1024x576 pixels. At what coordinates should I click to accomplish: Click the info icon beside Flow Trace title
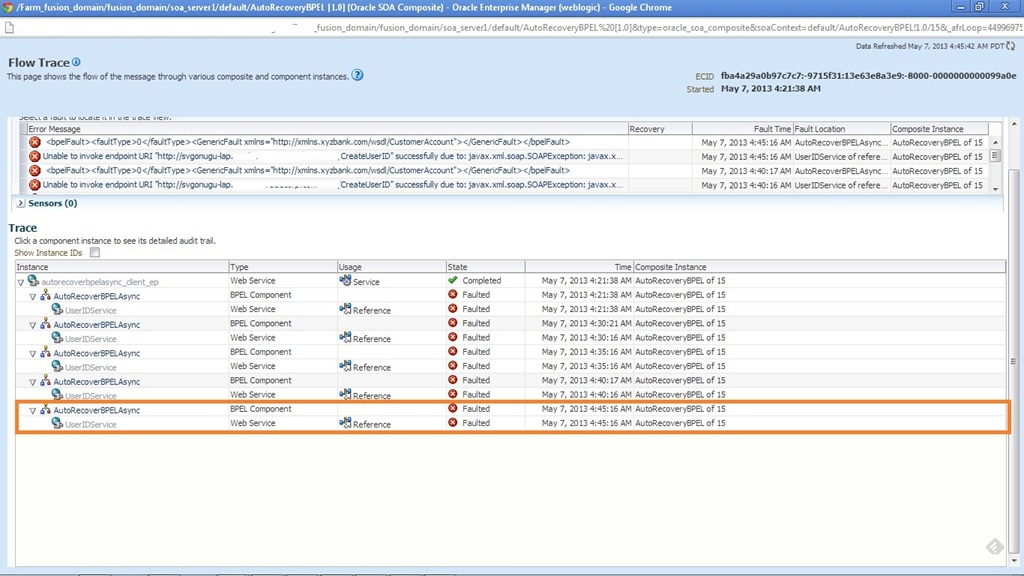76,62
